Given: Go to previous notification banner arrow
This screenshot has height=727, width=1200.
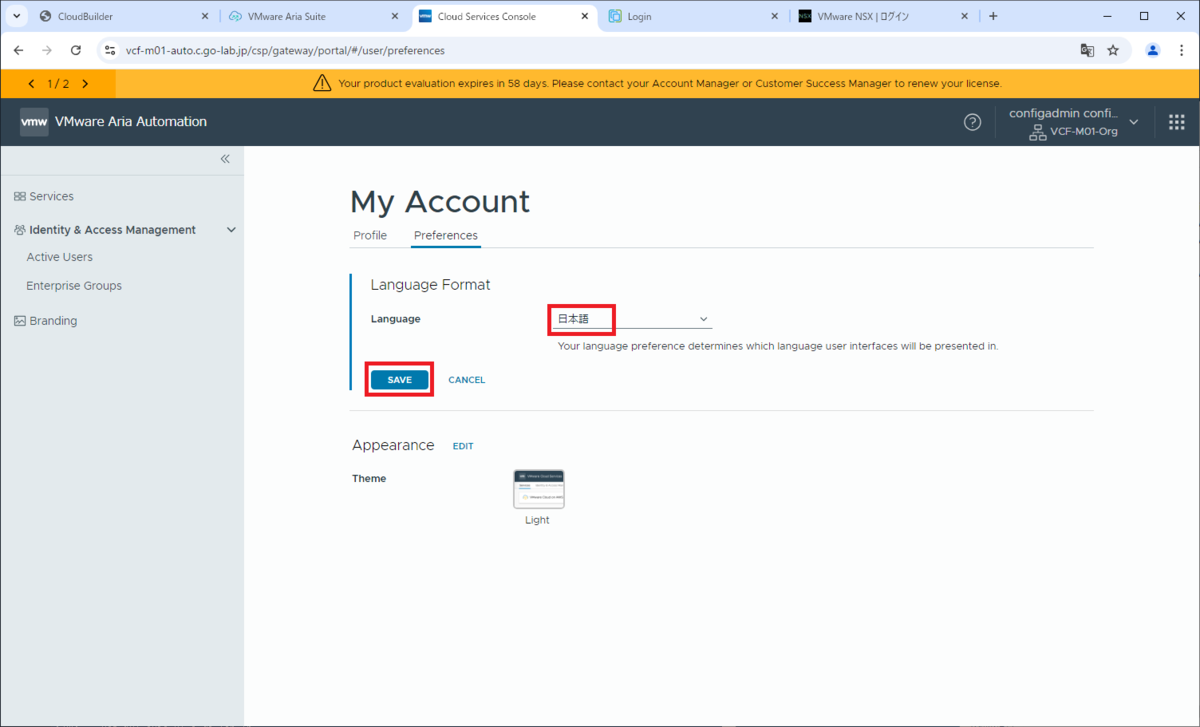Looking at the screenshot, I should [x=32, y=84].
